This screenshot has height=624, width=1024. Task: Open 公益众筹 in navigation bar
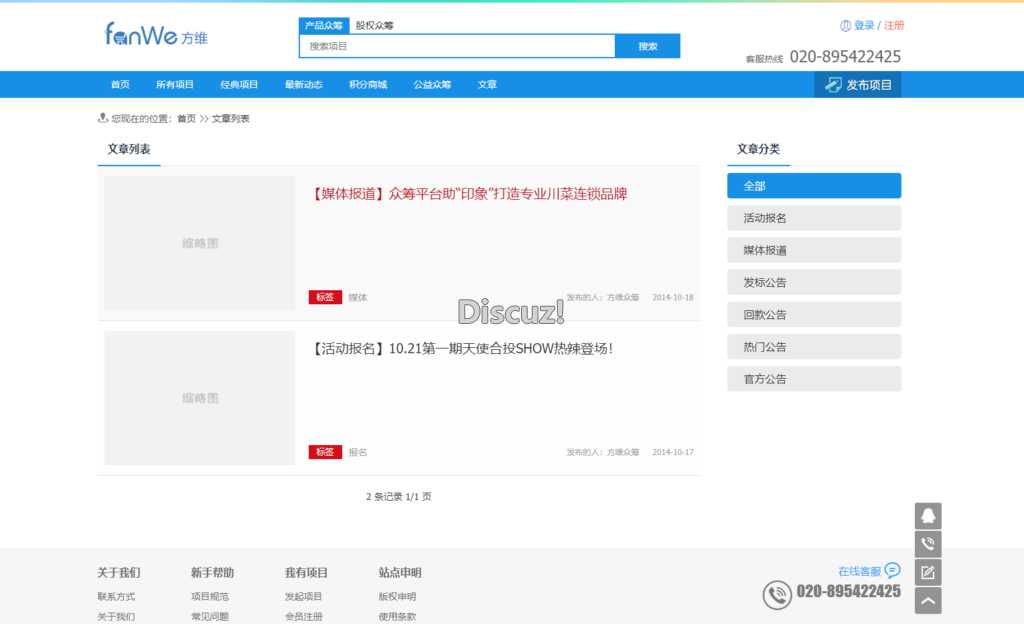coord(432,84)
